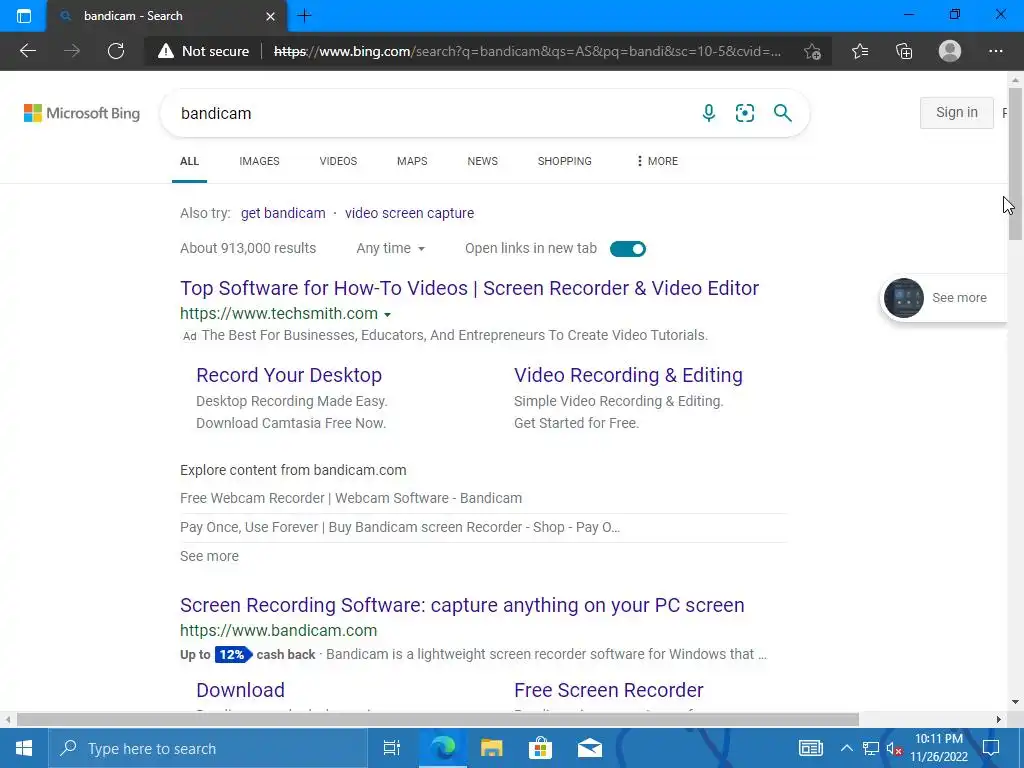
Task: Open Mail app from taskbar
Action: coord(590,748)
